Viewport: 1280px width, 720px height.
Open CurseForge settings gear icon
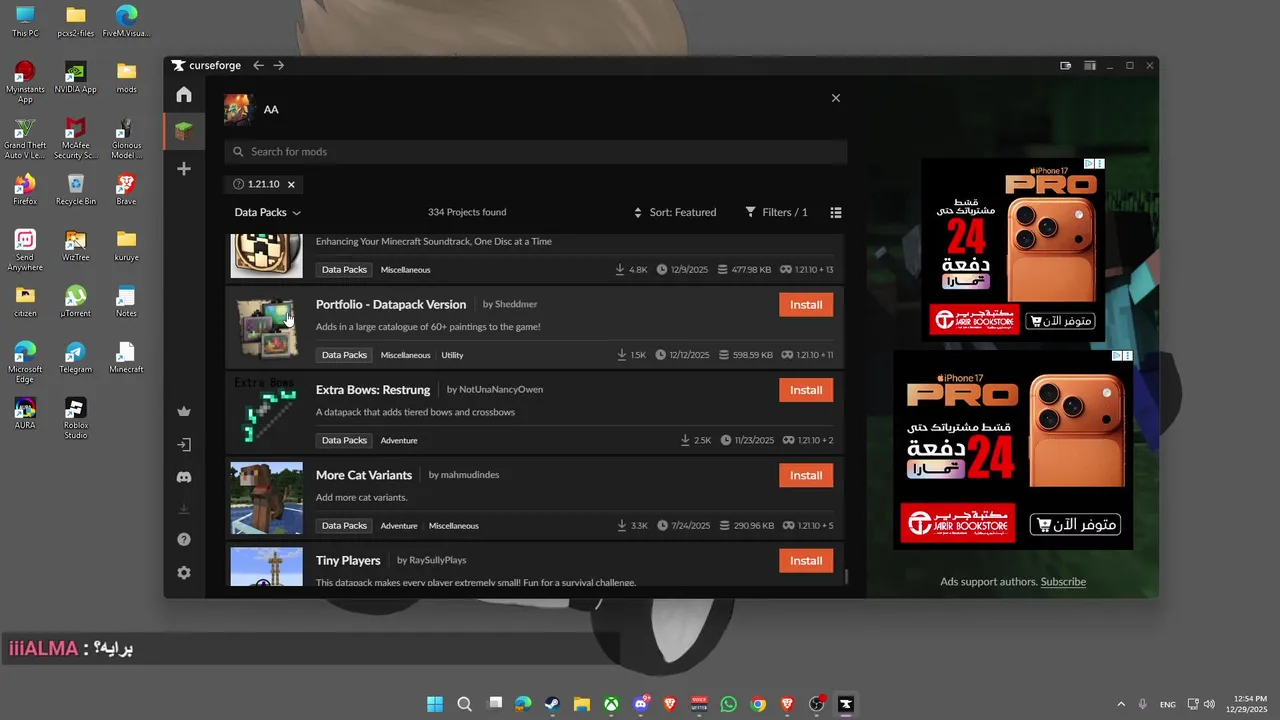(184, 573)
